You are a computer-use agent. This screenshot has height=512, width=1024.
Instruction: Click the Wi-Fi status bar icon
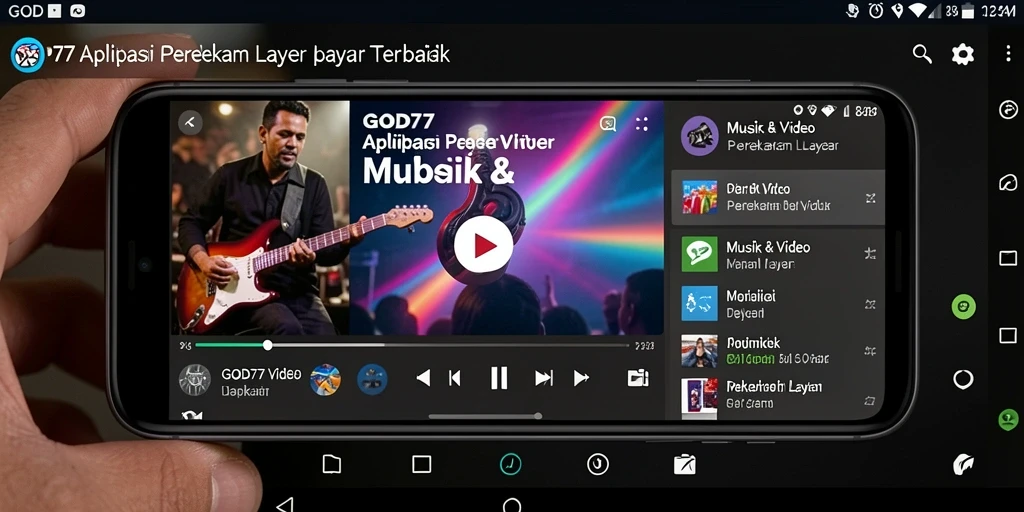tap(919, 10)
